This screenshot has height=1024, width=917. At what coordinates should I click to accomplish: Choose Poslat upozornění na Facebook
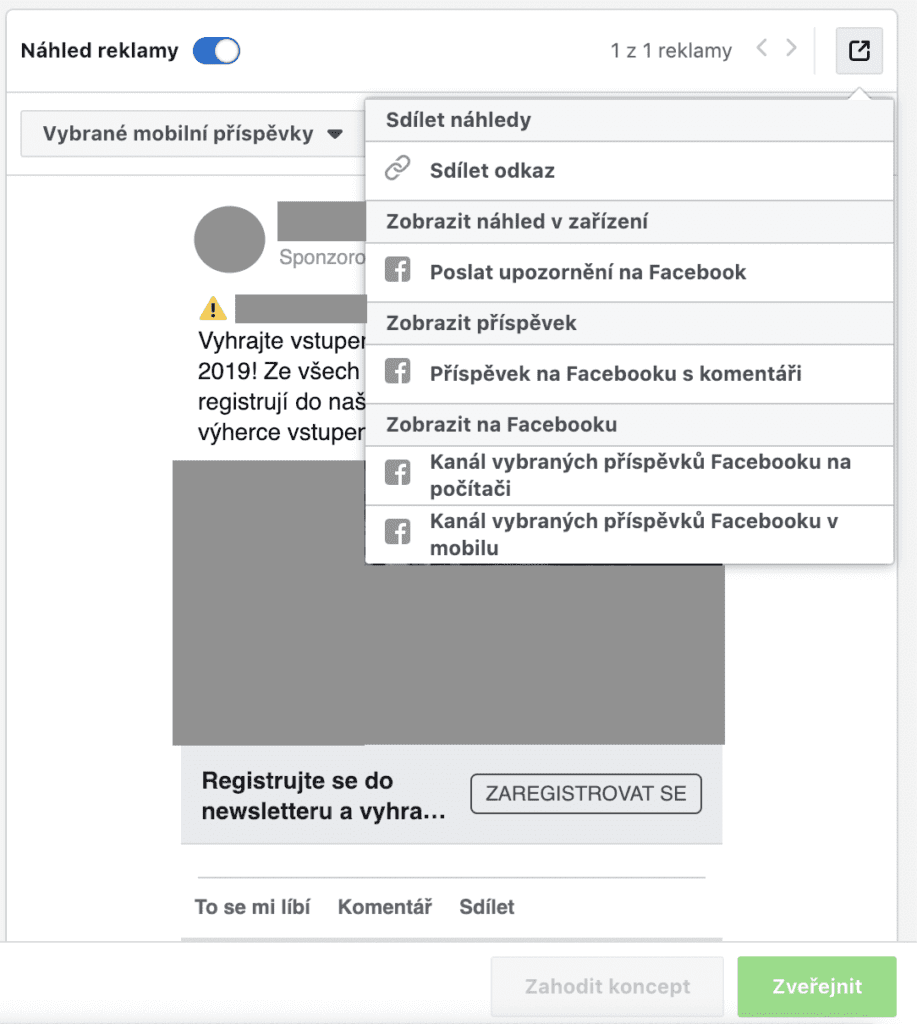coord(588,272)
